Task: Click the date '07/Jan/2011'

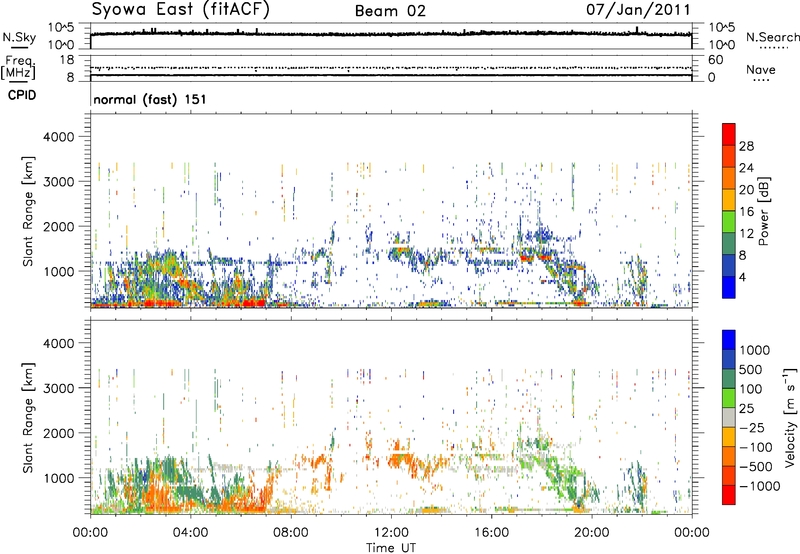Action: [638, 9]
